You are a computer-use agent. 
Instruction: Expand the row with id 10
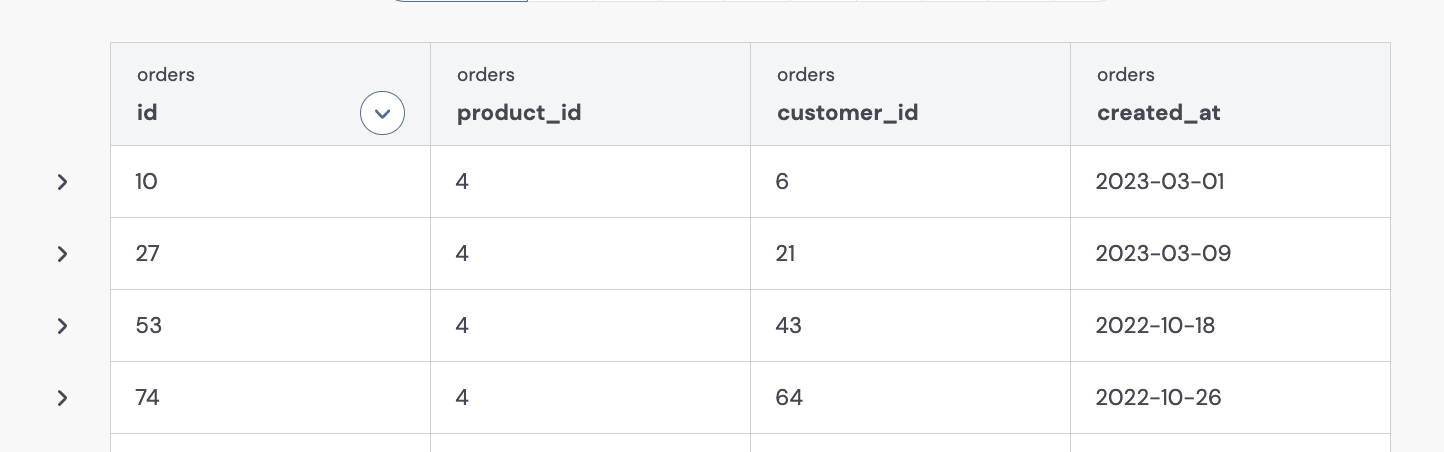[x=62, y=182]
